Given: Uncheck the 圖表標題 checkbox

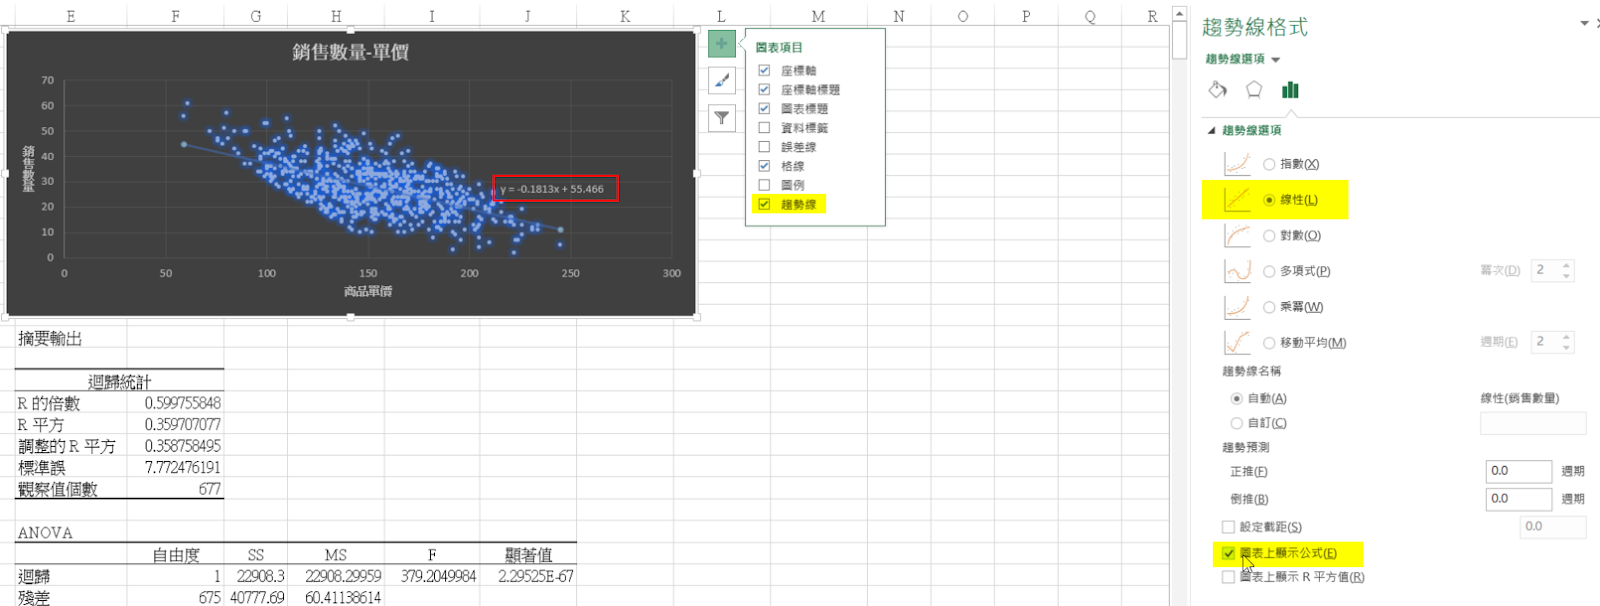Looking at the screenshot, I should tap(764, 108).
